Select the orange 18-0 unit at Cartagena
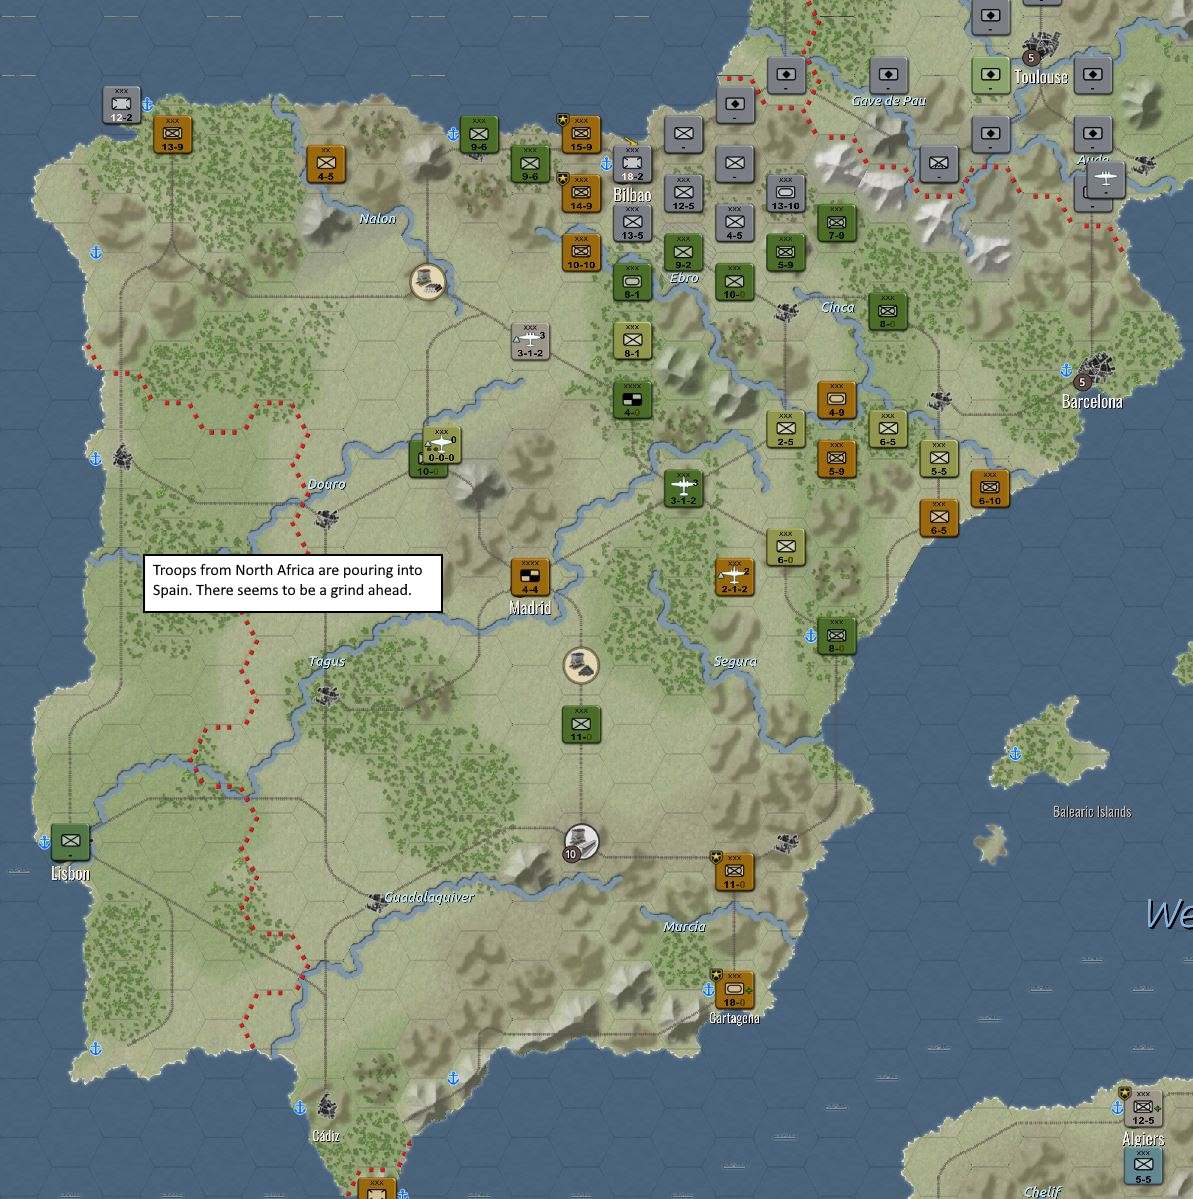 coord(735,990)
